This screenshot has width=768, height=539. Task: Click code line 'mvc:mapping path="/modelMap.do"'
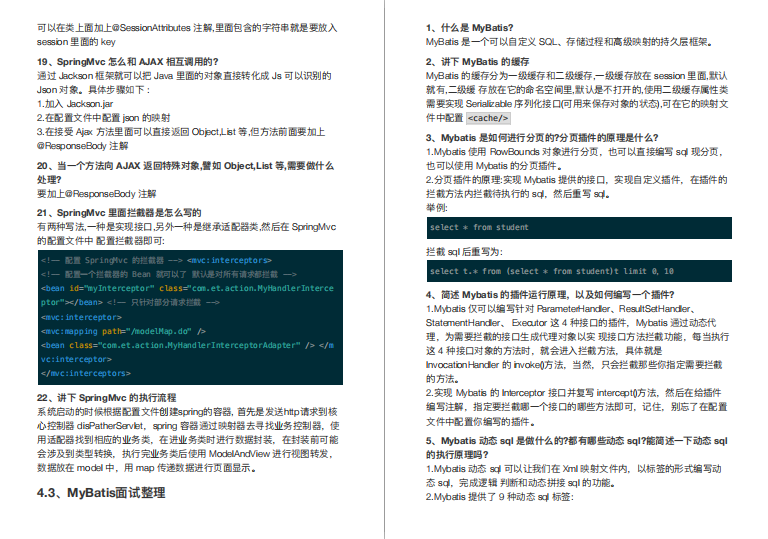123,331
